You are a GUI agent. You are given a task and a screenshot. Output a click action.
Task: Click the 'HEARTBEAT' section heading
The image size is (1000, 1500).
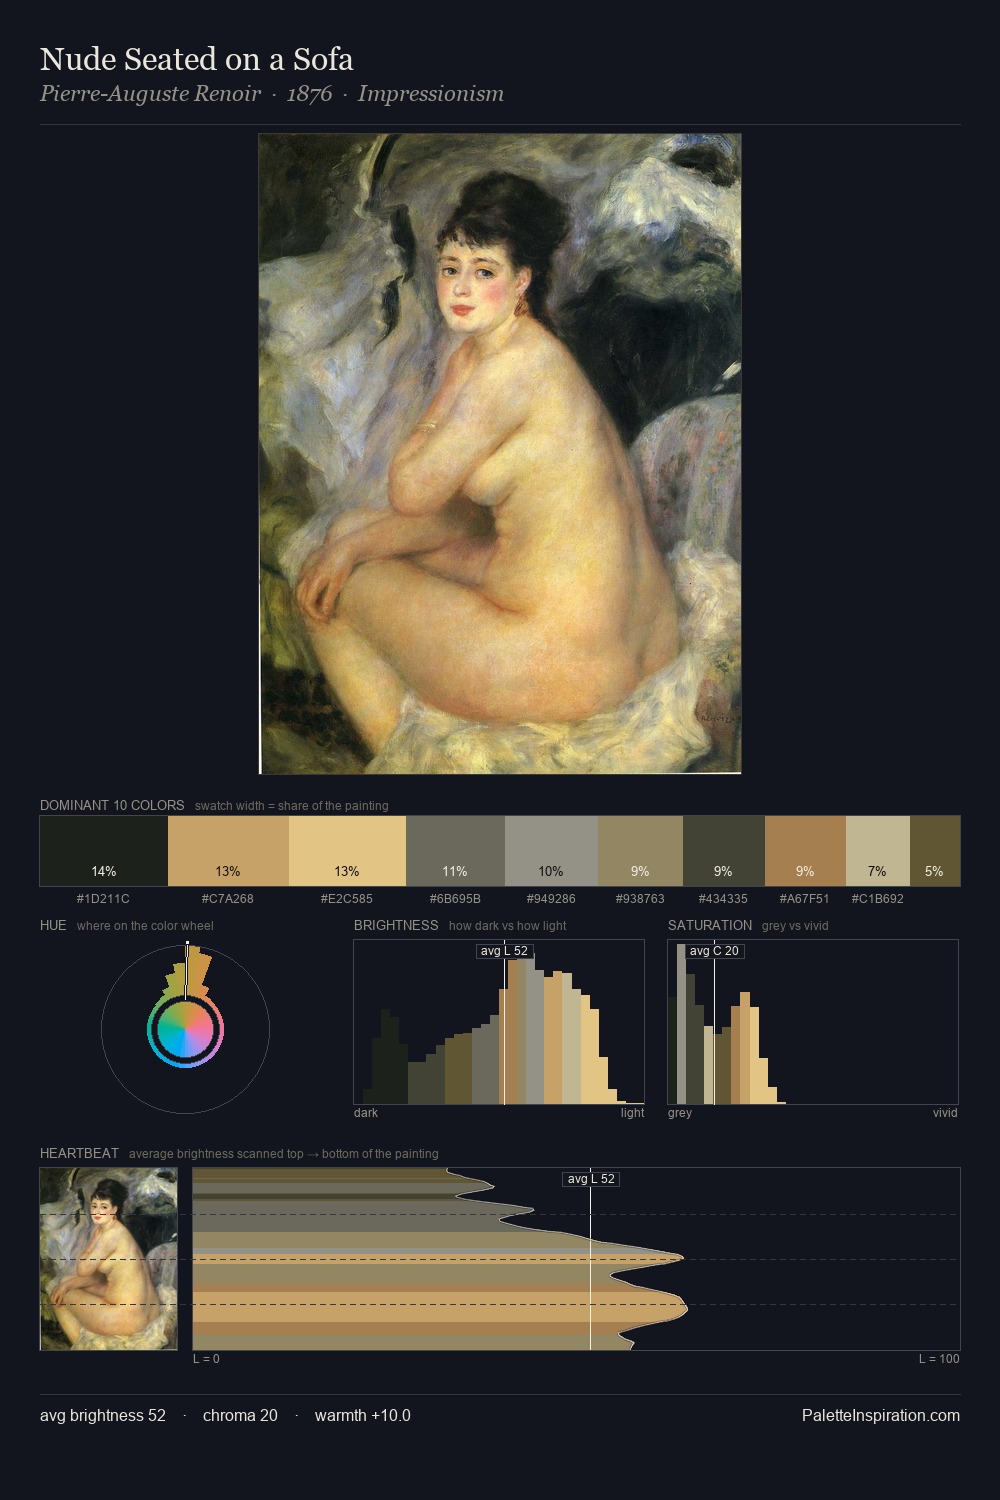coord(79,1153)
